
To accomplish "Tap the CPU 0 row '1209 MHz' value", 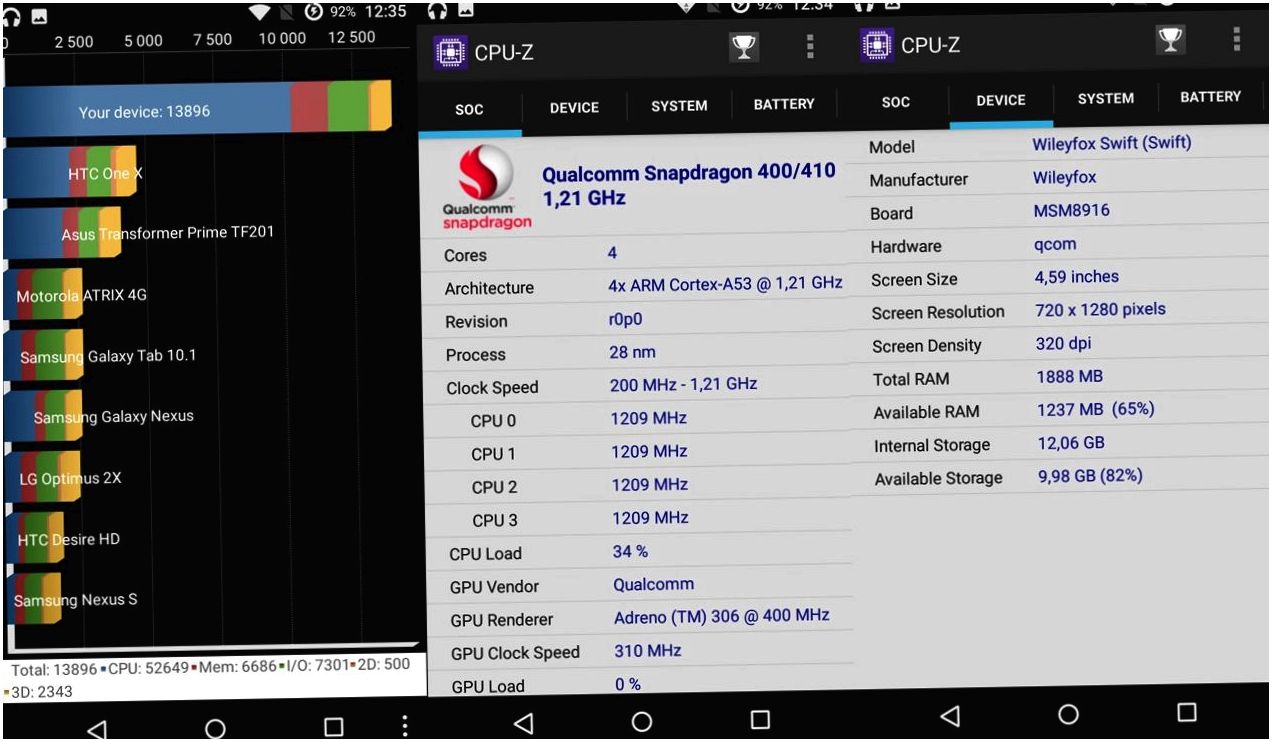I will pos(649,418).
